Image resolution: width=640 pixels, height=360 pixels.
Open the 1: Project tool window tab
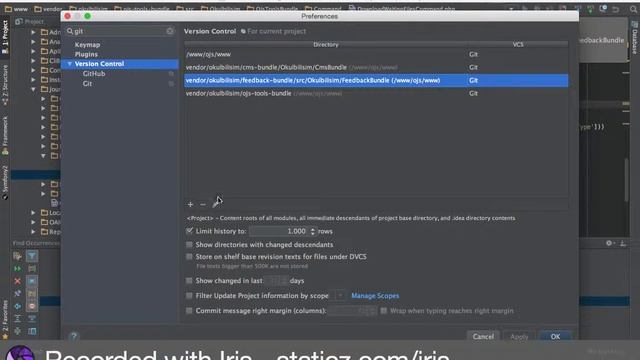[5, 37]
